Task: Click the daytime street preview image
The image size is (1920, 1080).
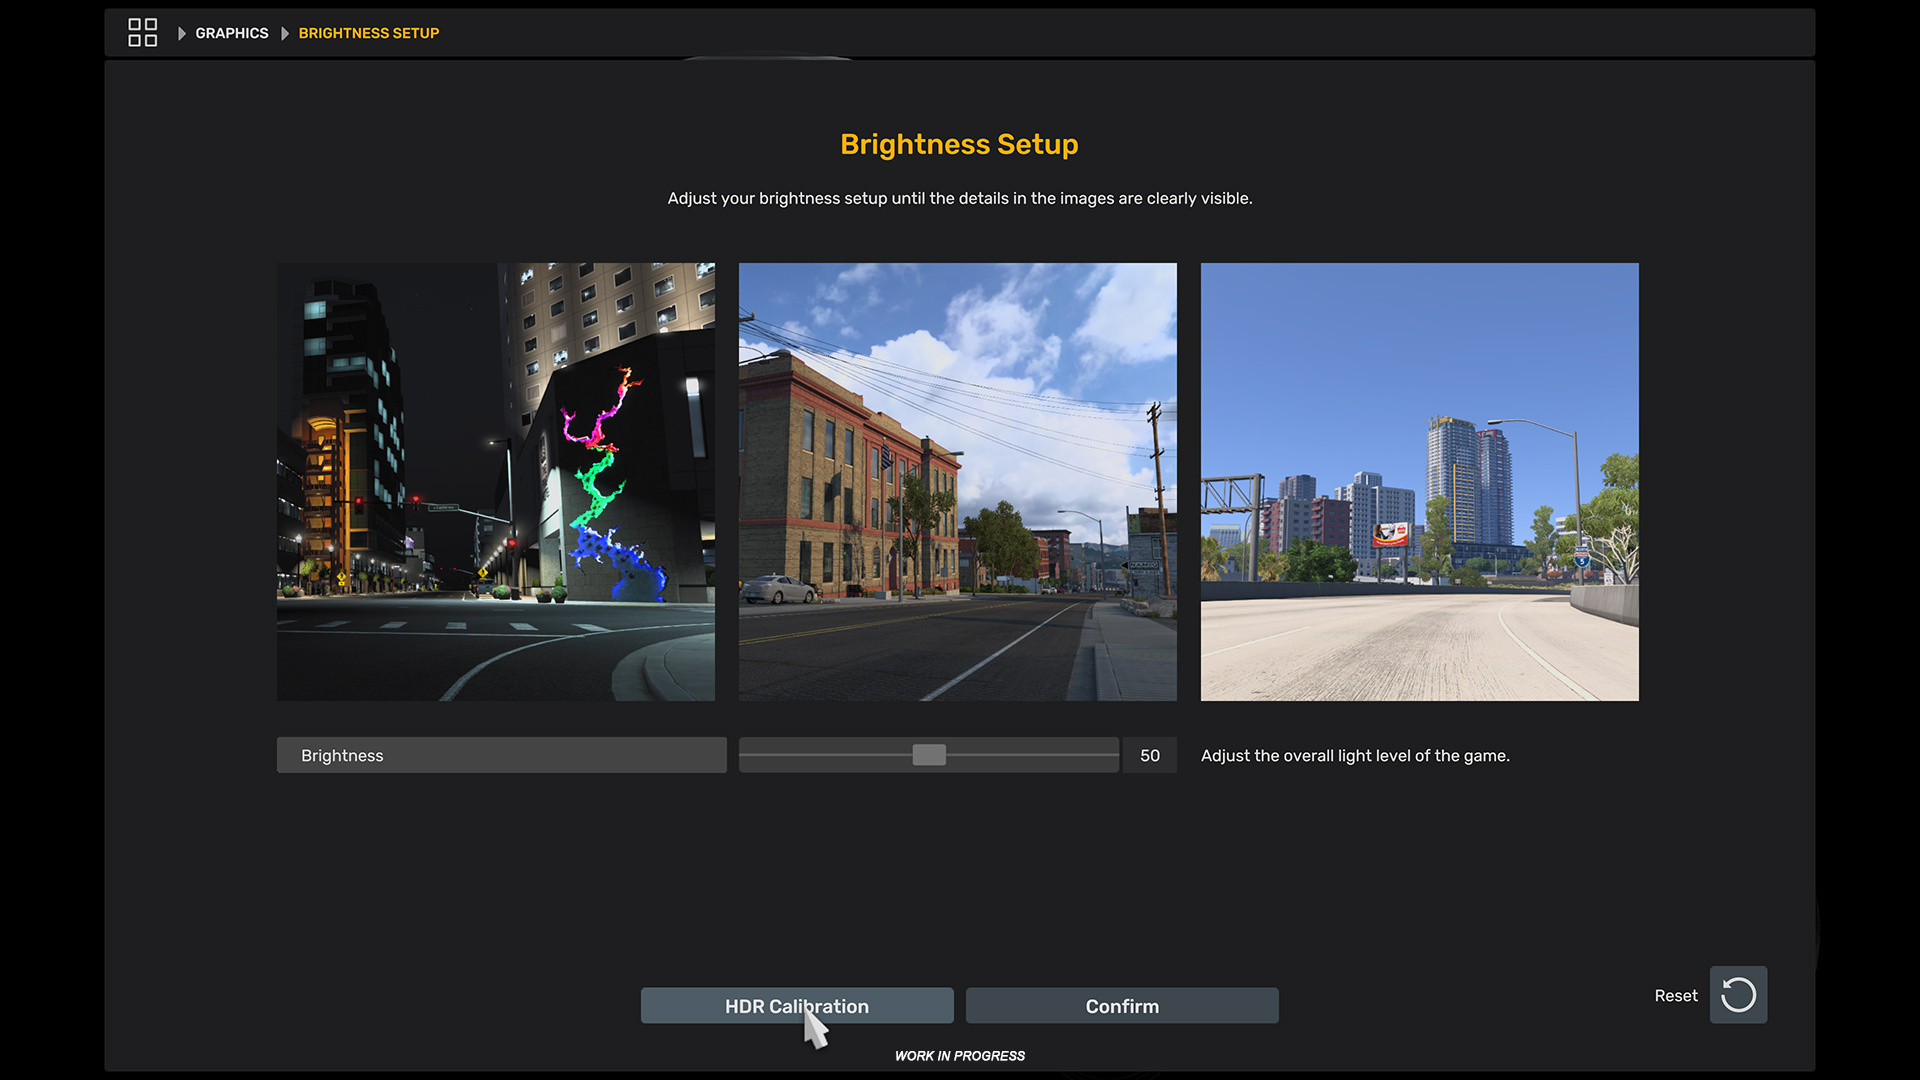Action: [x=957, y=481]
